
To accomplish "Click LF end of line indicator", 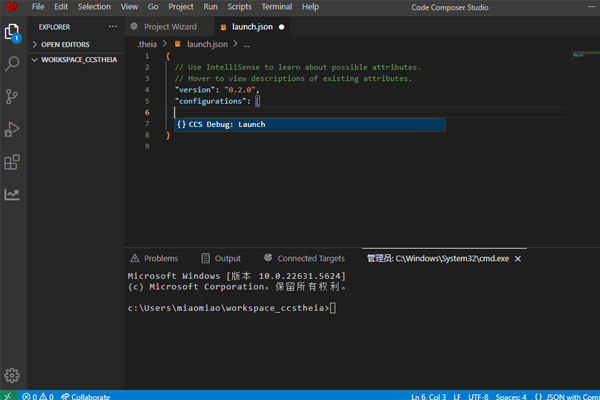I will (x=457, y=397).
